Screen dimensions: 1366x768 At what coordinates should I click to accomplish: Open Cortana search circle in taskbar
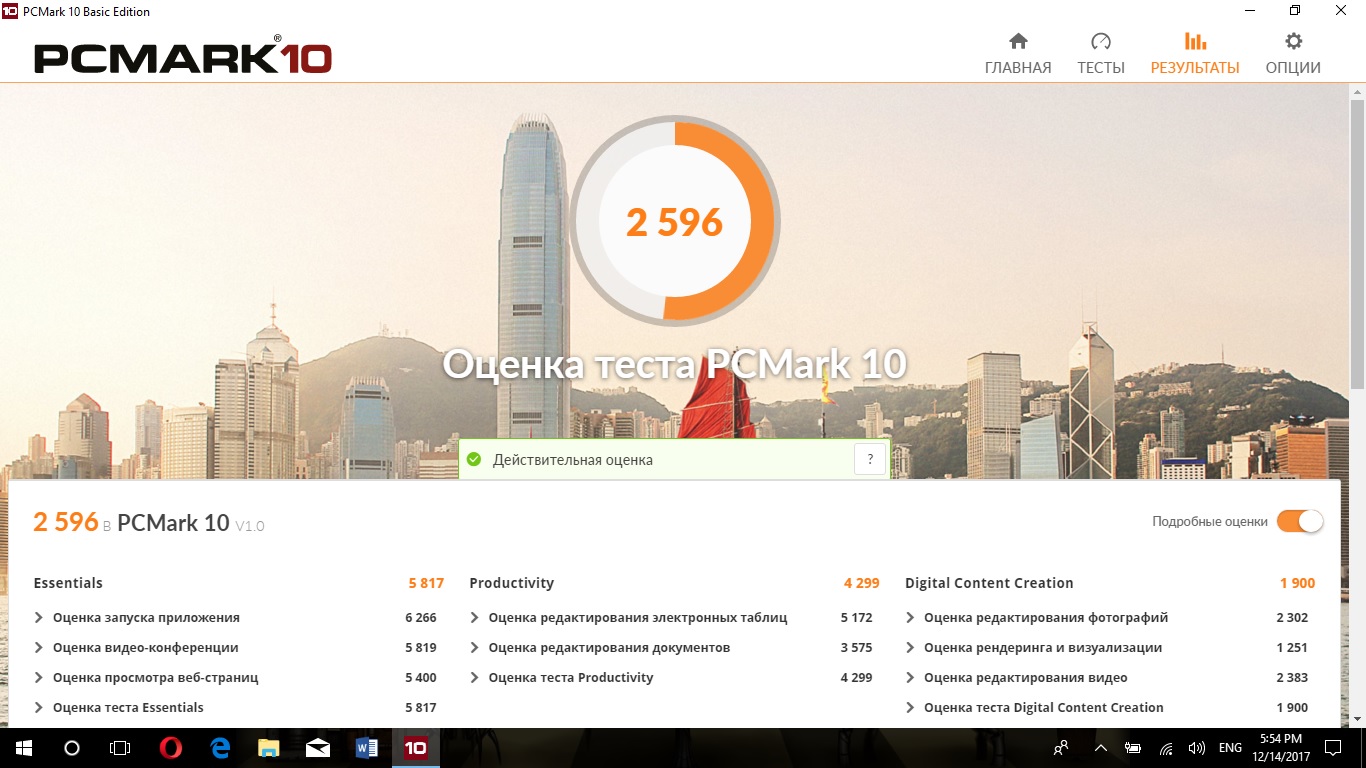[x=72, y=748]
